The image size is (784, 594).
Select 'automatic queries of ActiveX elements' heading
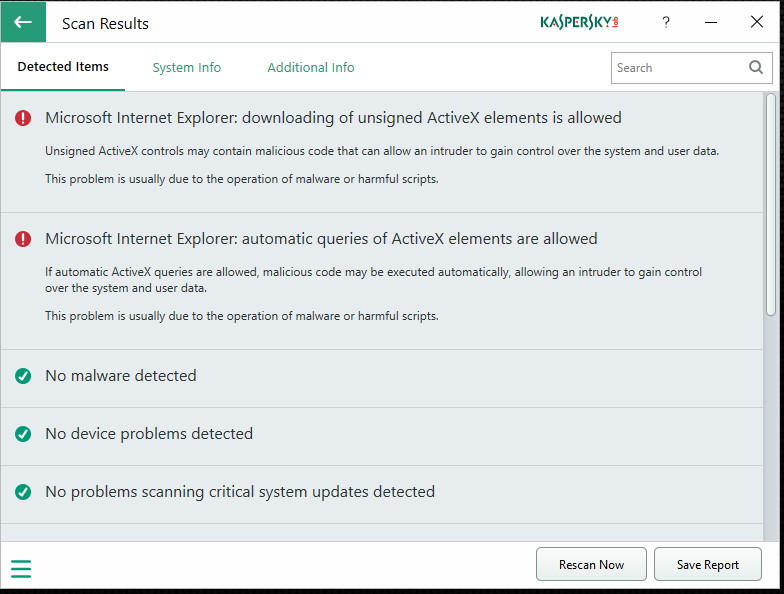(x=321, y=239)
